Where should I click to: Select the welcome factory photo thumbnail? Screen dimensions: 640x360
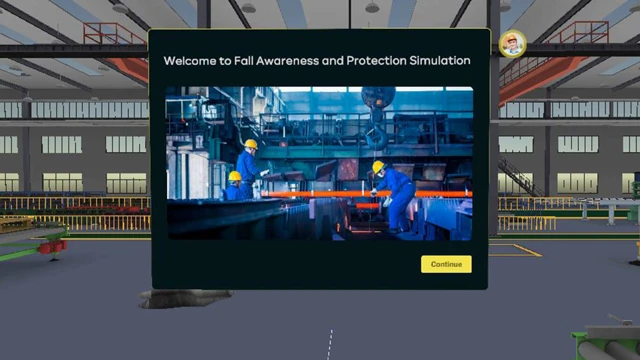[319, 163]
